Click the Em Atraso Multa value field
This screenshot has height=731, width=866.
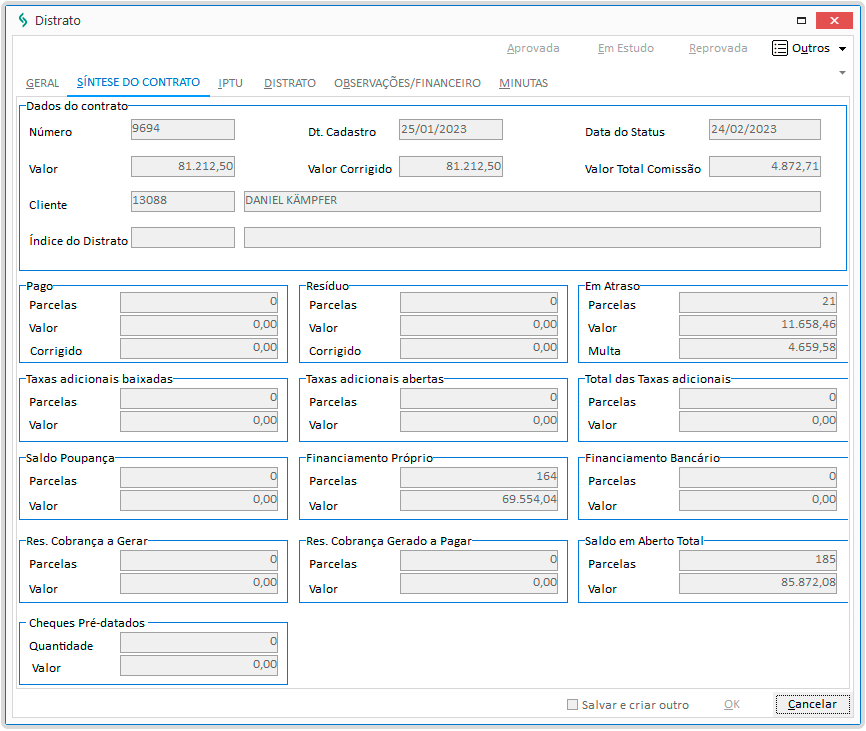pyautogui.click(x=758, y=348)
